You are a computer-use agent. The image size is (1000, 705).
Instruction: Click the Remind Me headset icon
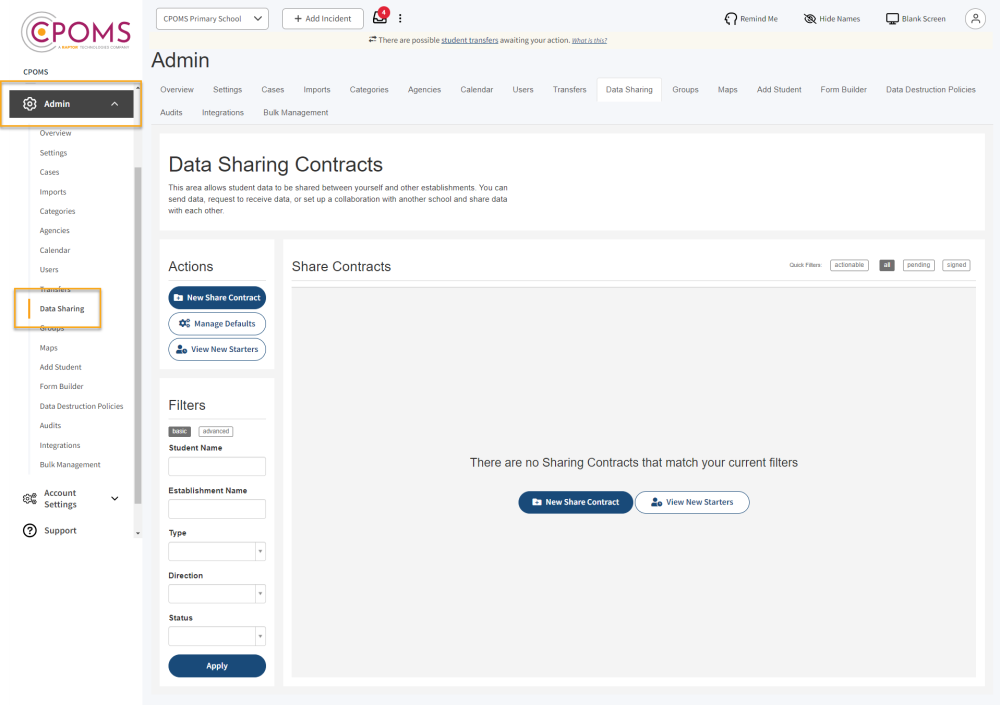tap(731, 19)
